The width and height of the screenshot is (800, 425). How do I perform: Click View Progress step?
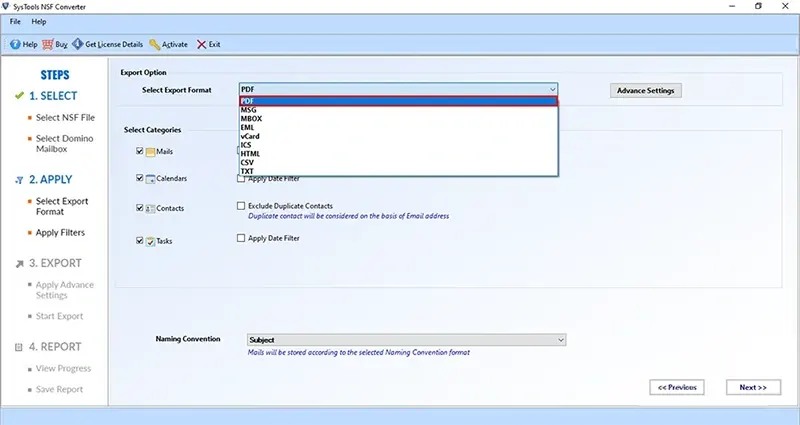(x=63, y=368)
